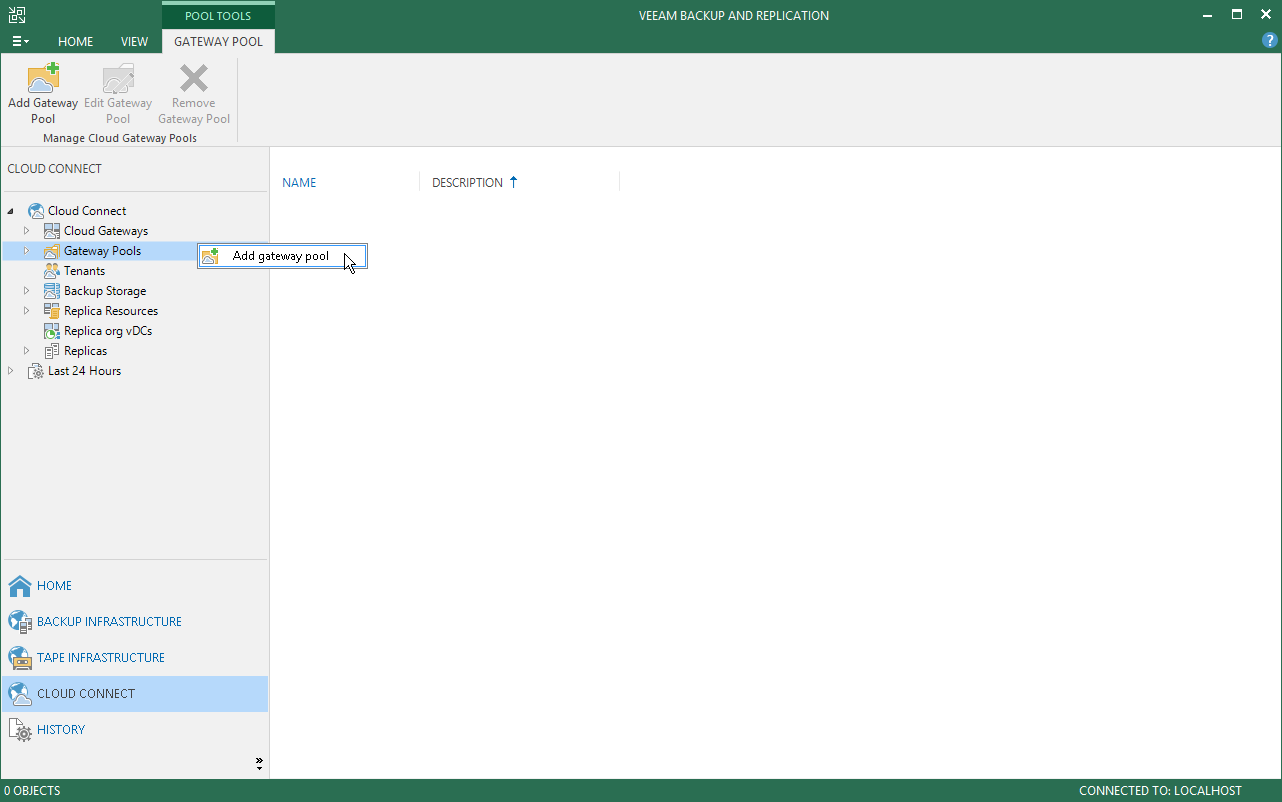Expand the navigation pane overflow chevron
Screen dimensions: 1282x802
coord(259,763)
